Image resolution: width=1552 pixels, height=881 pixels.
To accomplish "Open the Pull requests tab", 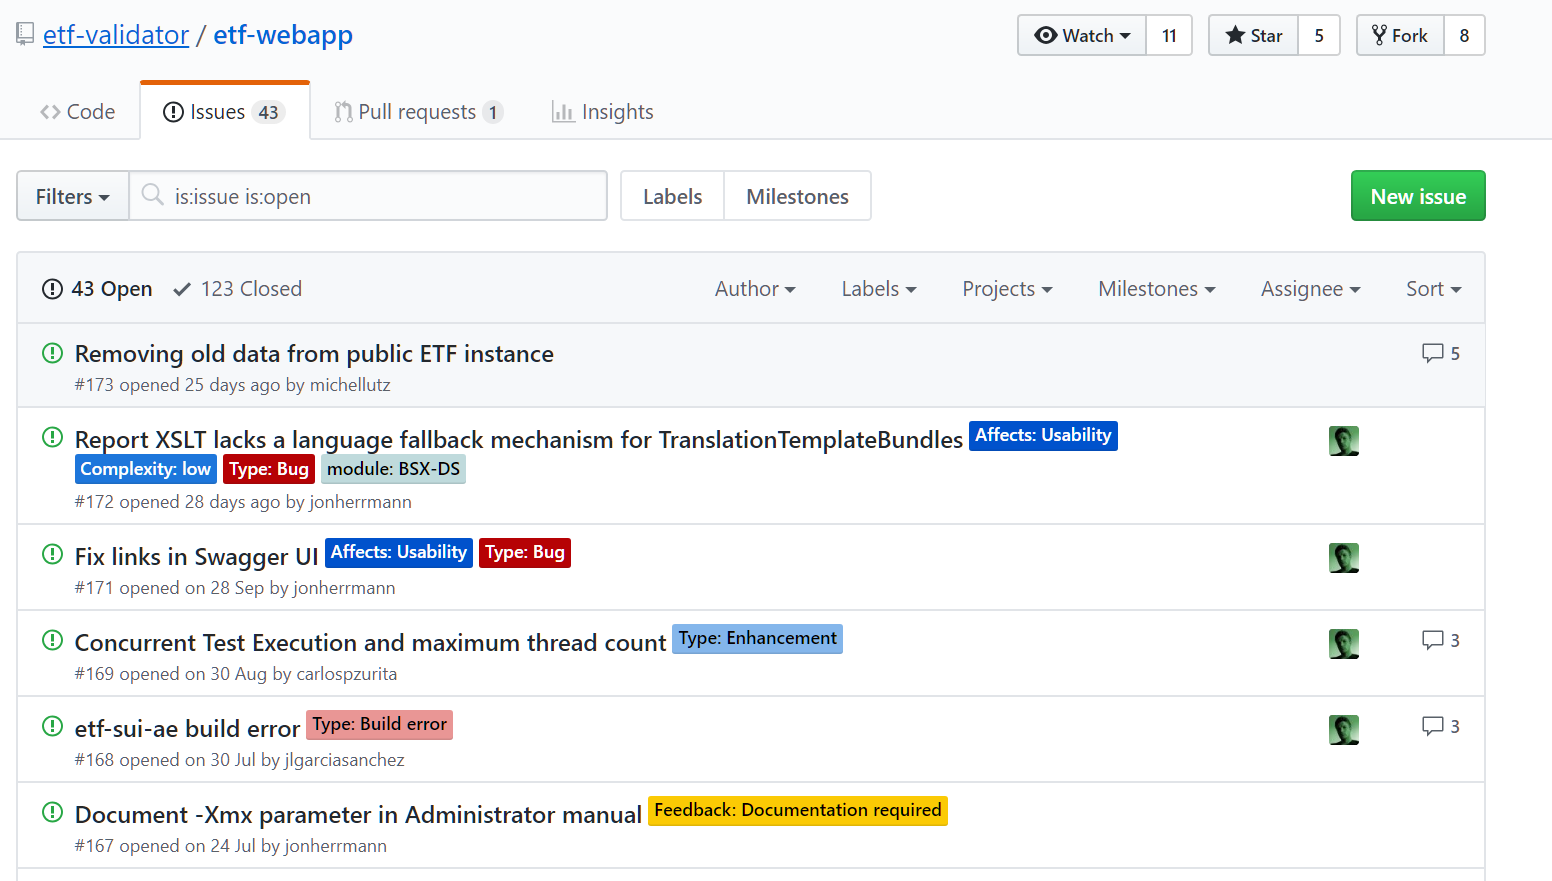I will [418, 112].
